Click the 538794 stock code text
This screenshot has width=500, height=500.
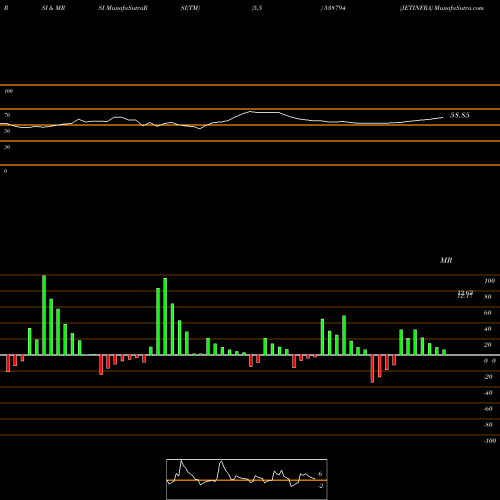(334, 8)
